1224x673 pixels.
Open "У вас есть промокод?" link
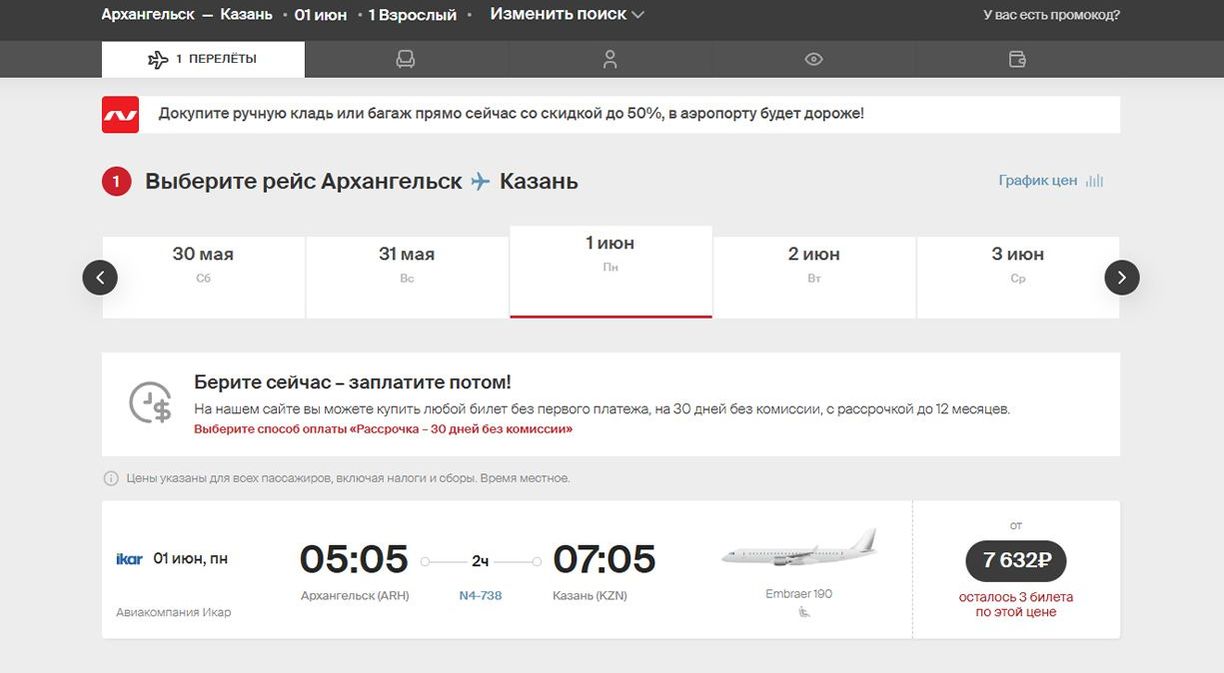[x=1051, y=15]
